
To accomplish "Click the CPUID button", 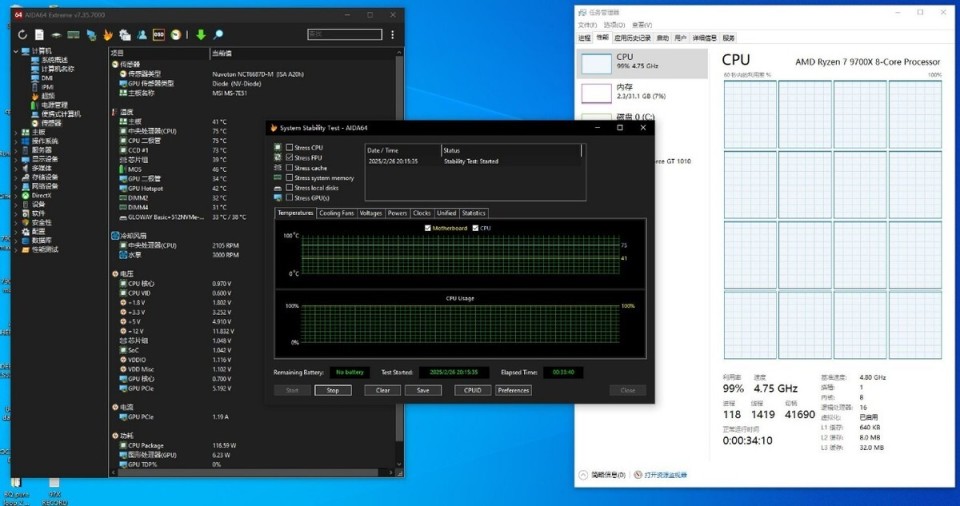I will 473,390.
